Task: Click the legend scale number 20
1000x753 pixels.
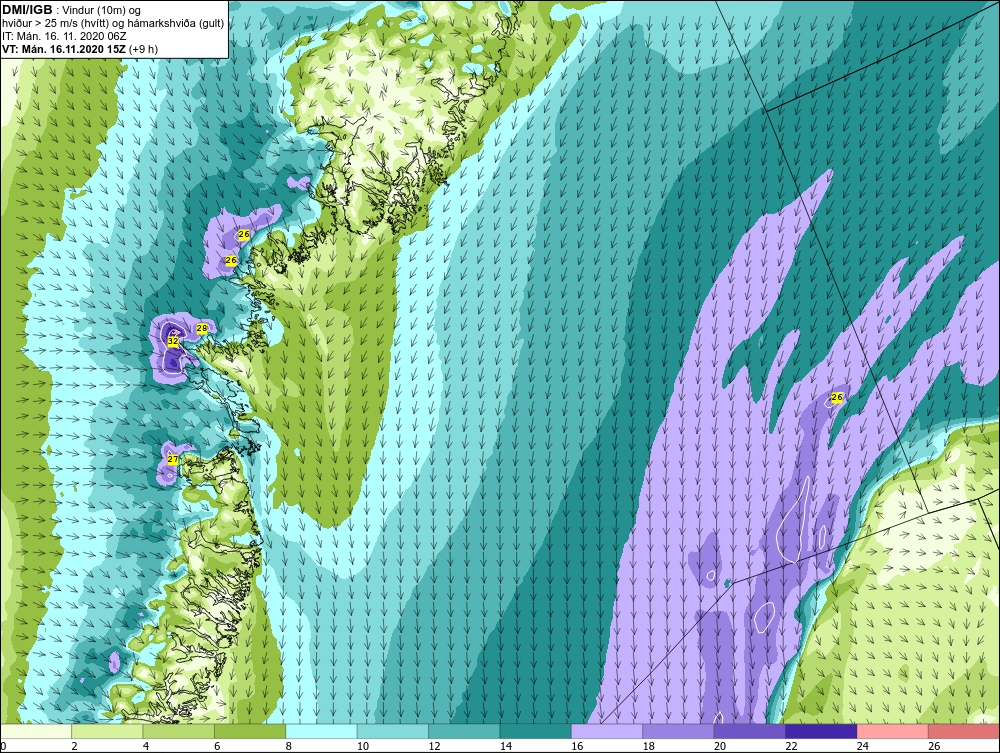Action: coord(719,746)
